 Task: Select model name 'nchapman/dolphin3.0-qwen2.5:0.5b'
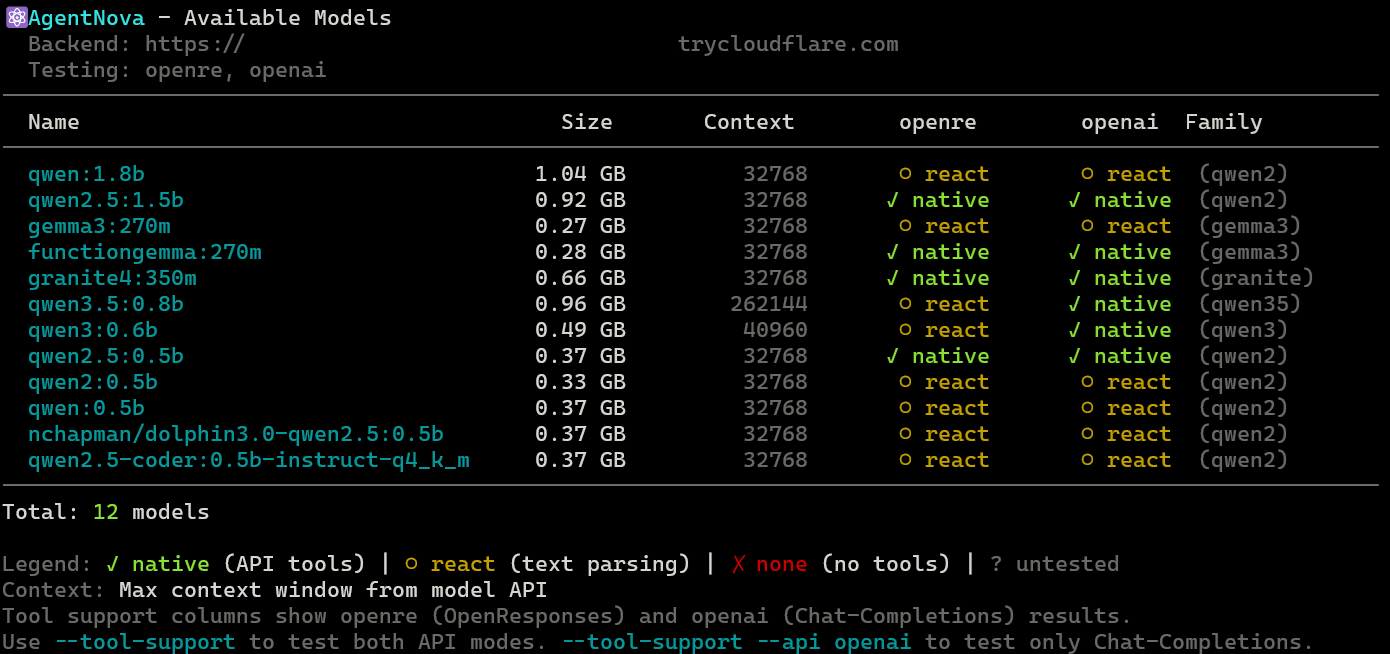236,434
